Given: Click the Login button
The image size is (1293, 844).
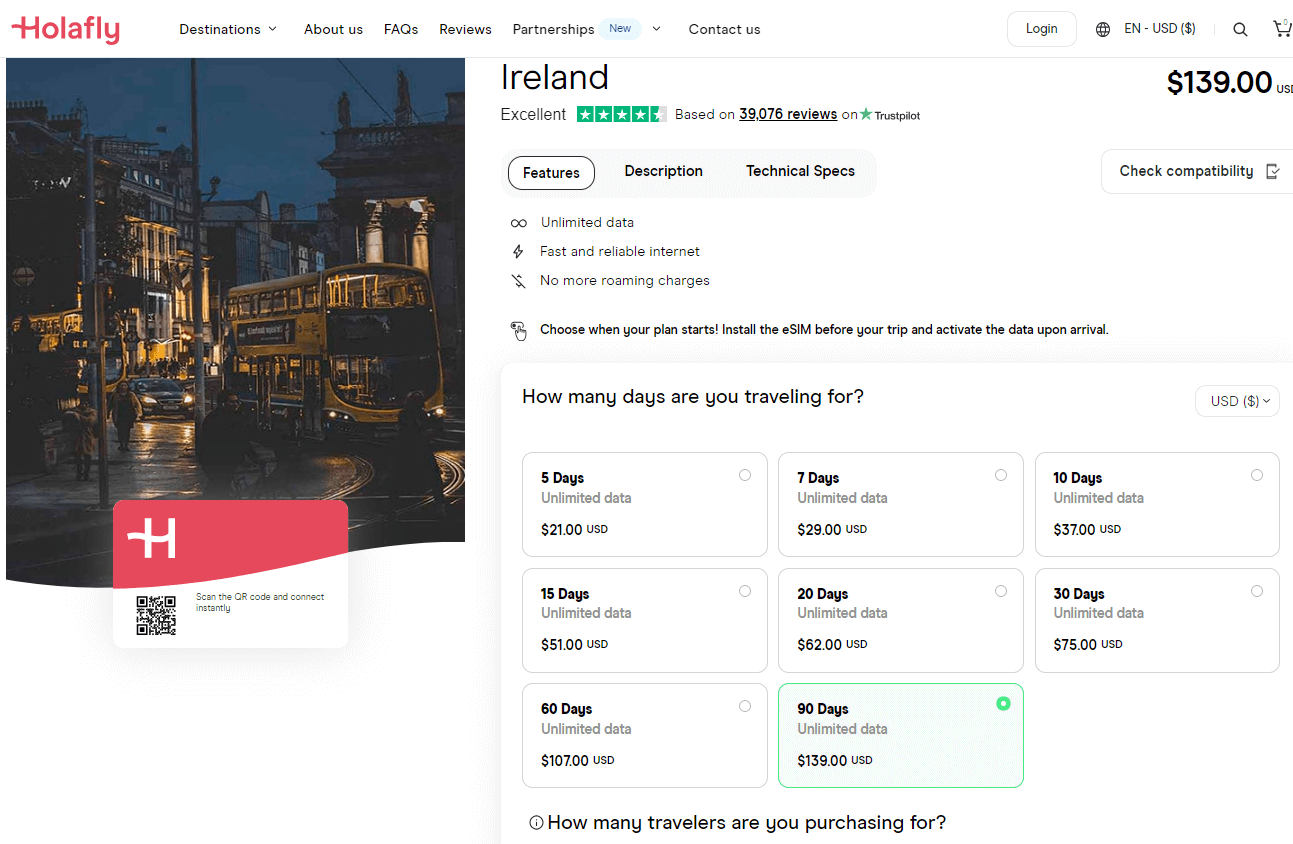Looking at the screenshot, I should click(x=1041, y=29).
